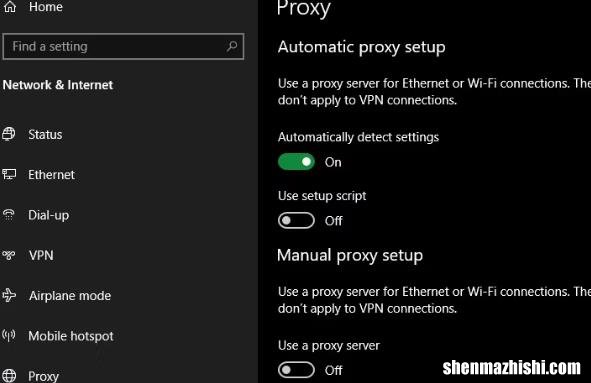Go to Dial-up settings
The width and height of the screenshot is (591, 383).
(49, 215)
